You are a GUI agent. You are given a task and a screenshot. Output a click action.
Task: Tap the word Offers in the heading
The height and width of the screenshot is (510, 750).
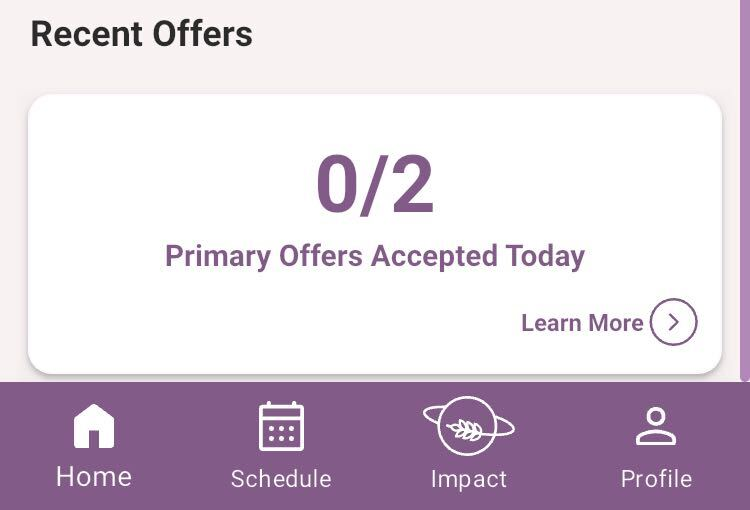click(x=202, y=34)
